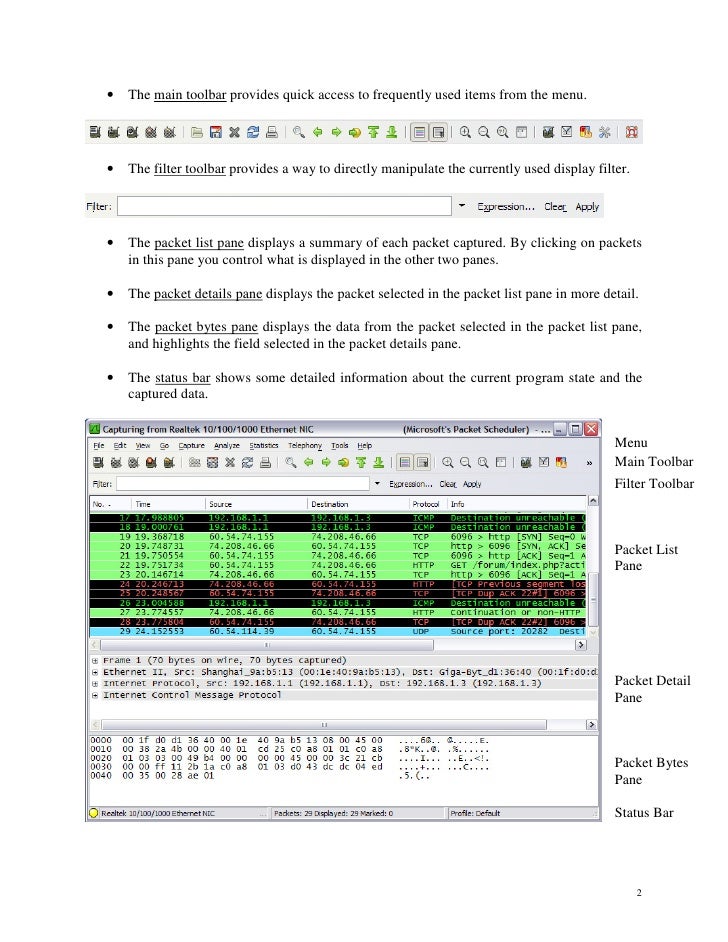Click Expression... in the Wireshark window
This screenshot has width=728, height=942.
[411, 484]
